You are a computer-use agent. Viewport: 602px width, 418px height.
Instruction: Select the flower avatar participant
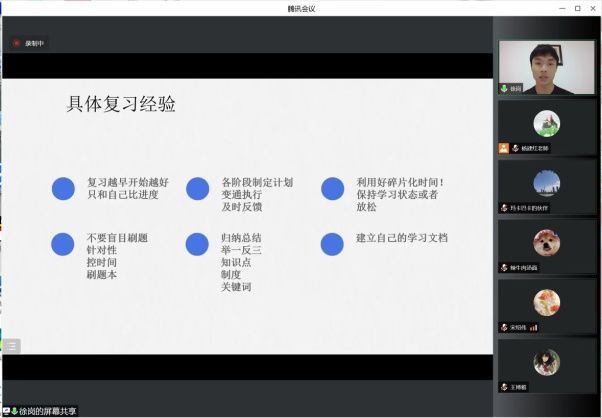pos(547,302)
